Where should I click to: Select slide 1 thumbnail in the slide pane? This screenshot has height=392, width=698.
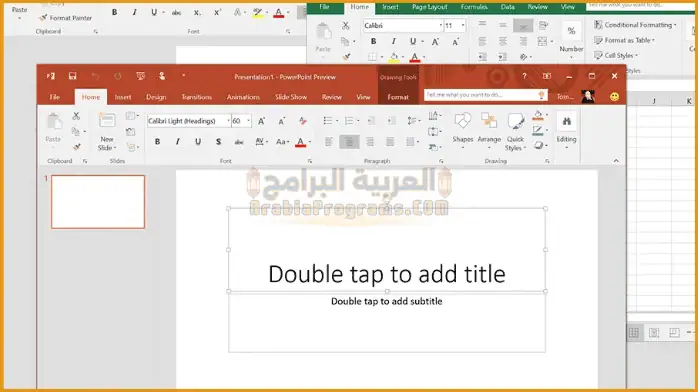98,202
